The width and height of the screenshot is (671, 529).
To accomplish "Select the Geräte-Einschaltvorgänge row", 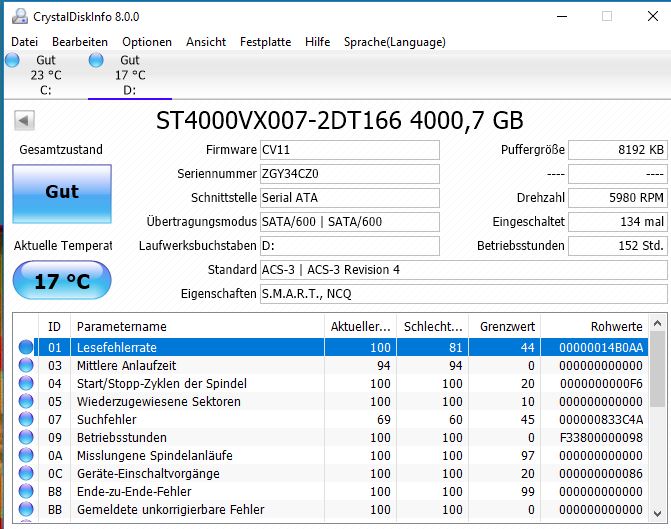I will click(331, 473).
